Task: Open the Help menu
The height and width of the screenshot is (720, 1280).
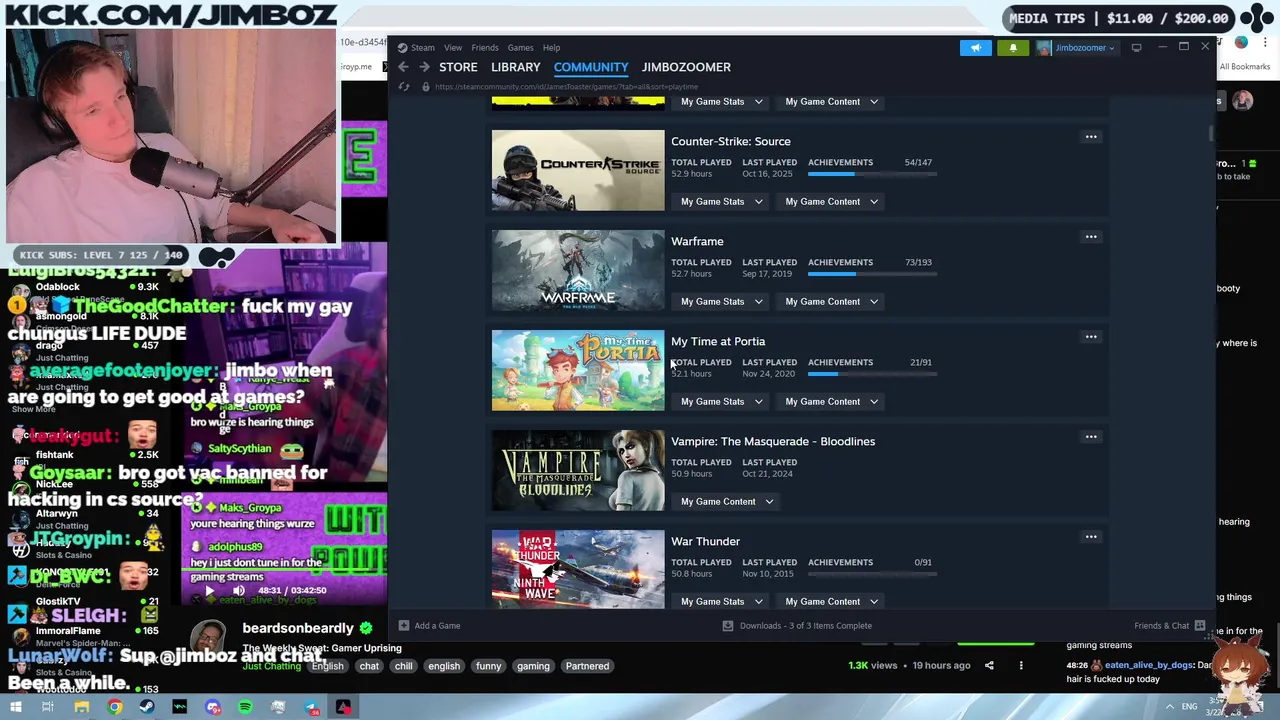Action: coord(551,47)
